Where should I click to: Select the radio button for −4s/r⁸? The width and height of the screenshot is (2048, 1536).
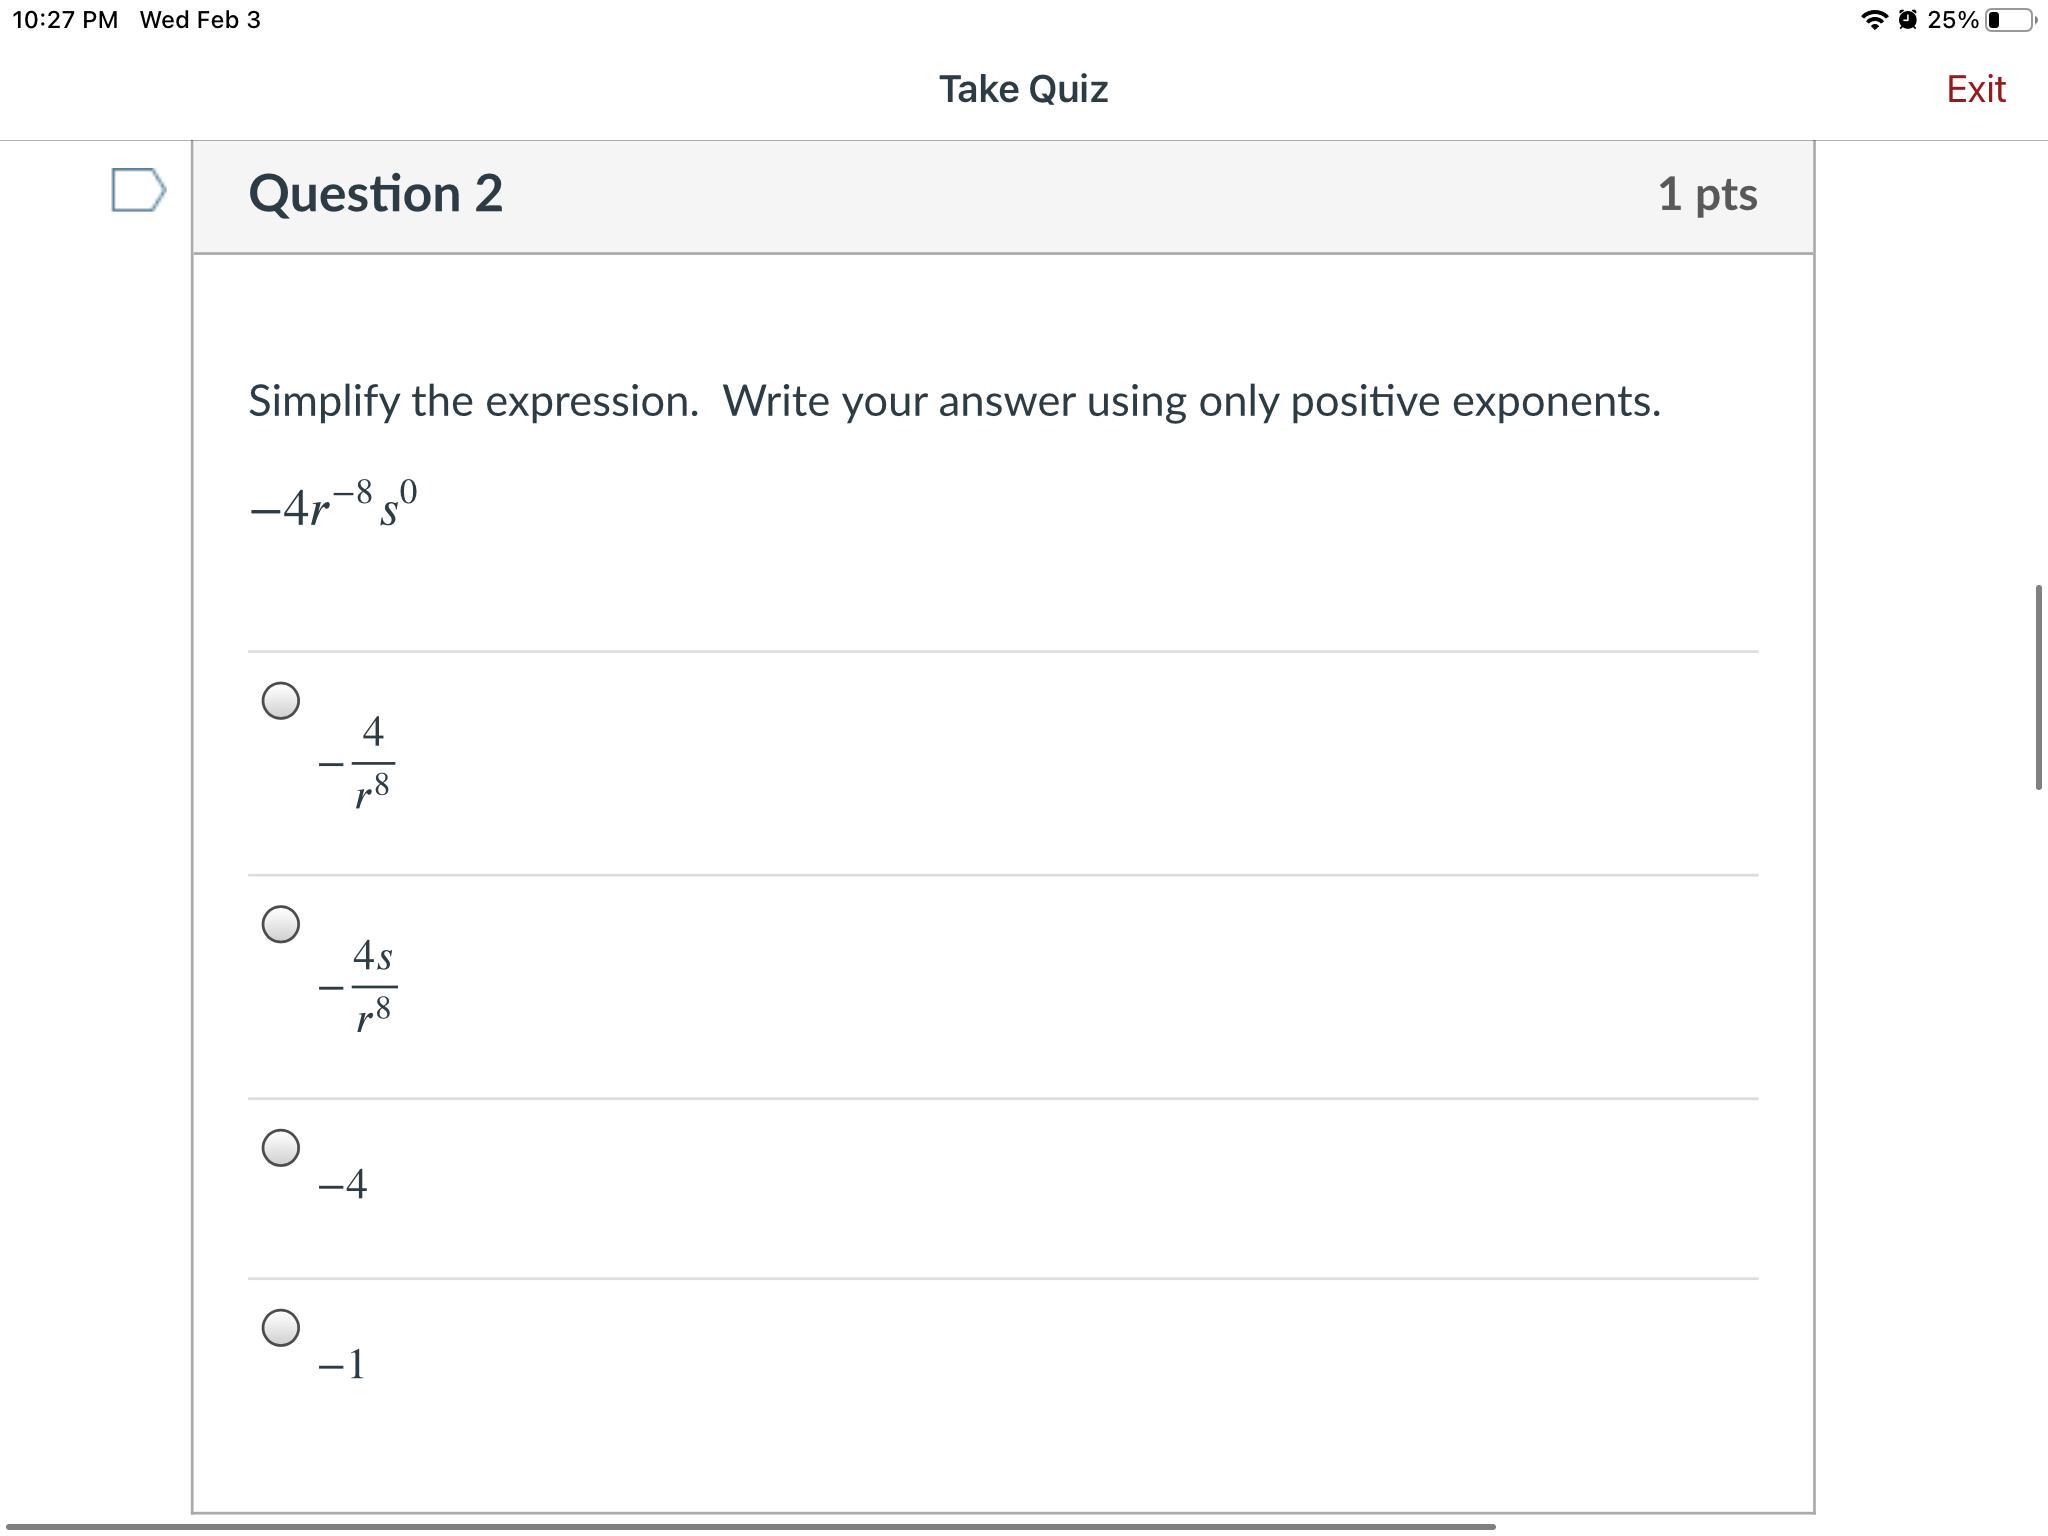tap(281, 924)
